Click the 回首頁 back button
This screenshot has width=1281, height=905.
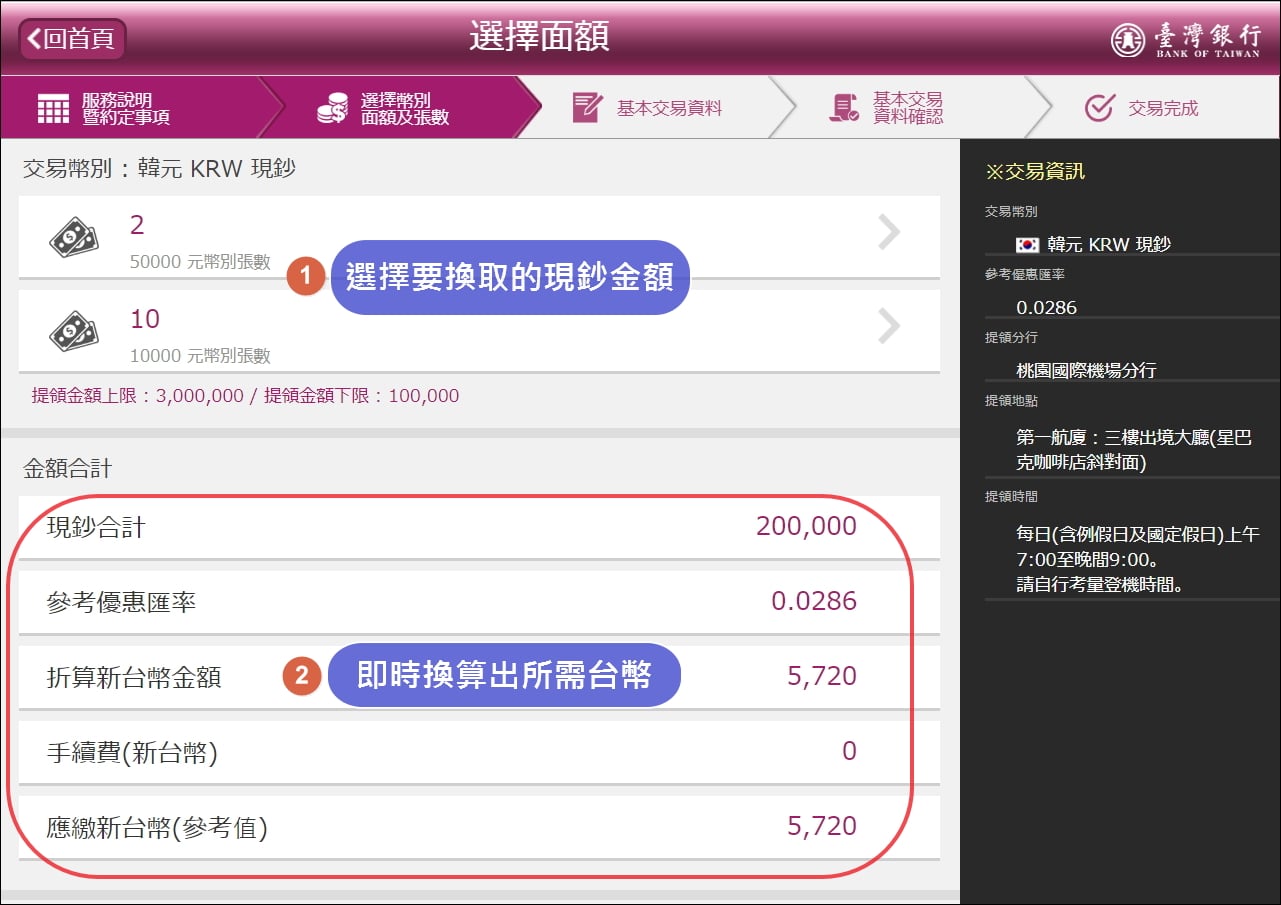coord(72,39)
